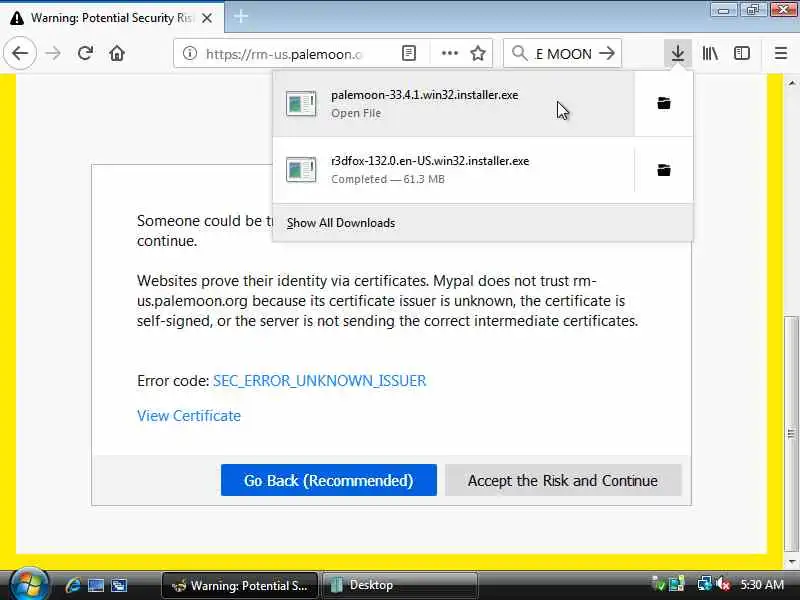
Task: Bookmark this page with the star
Action: (x=478, y=53)
